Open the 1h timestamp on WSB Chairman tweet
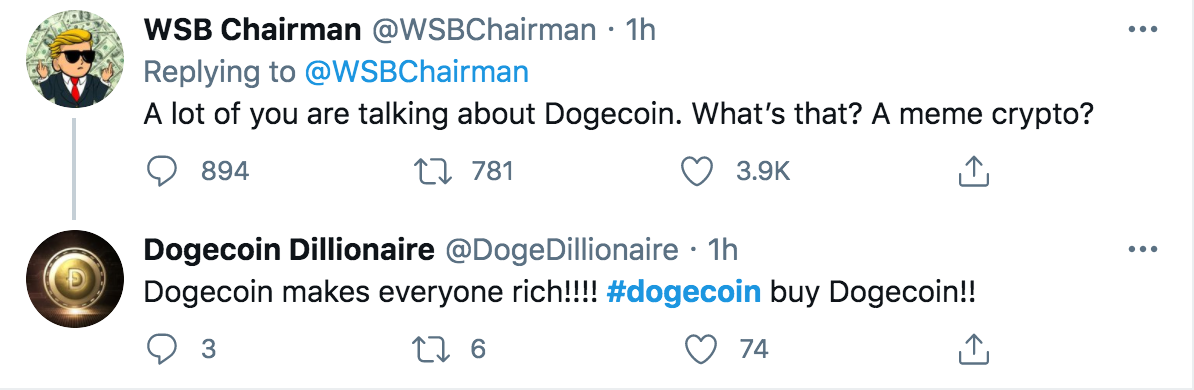The width and height of the screenshot is (1194, 390). coord(640,30)
